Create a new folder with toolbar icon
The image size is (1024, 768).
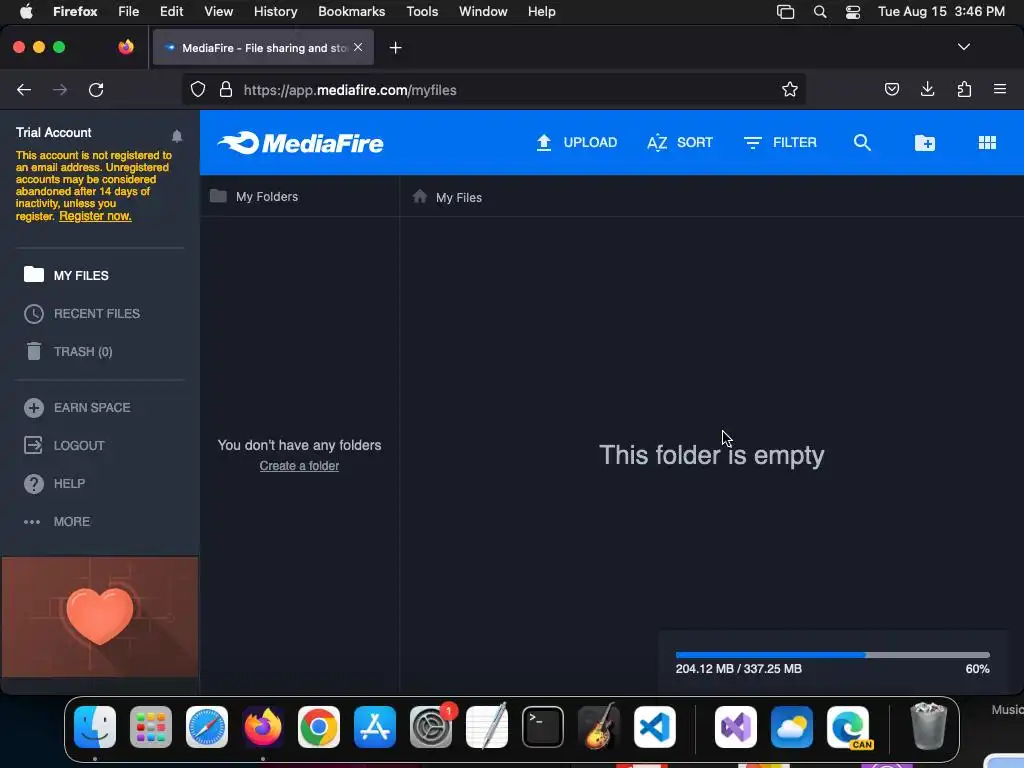pyautogui.click(x=924, y=142)
